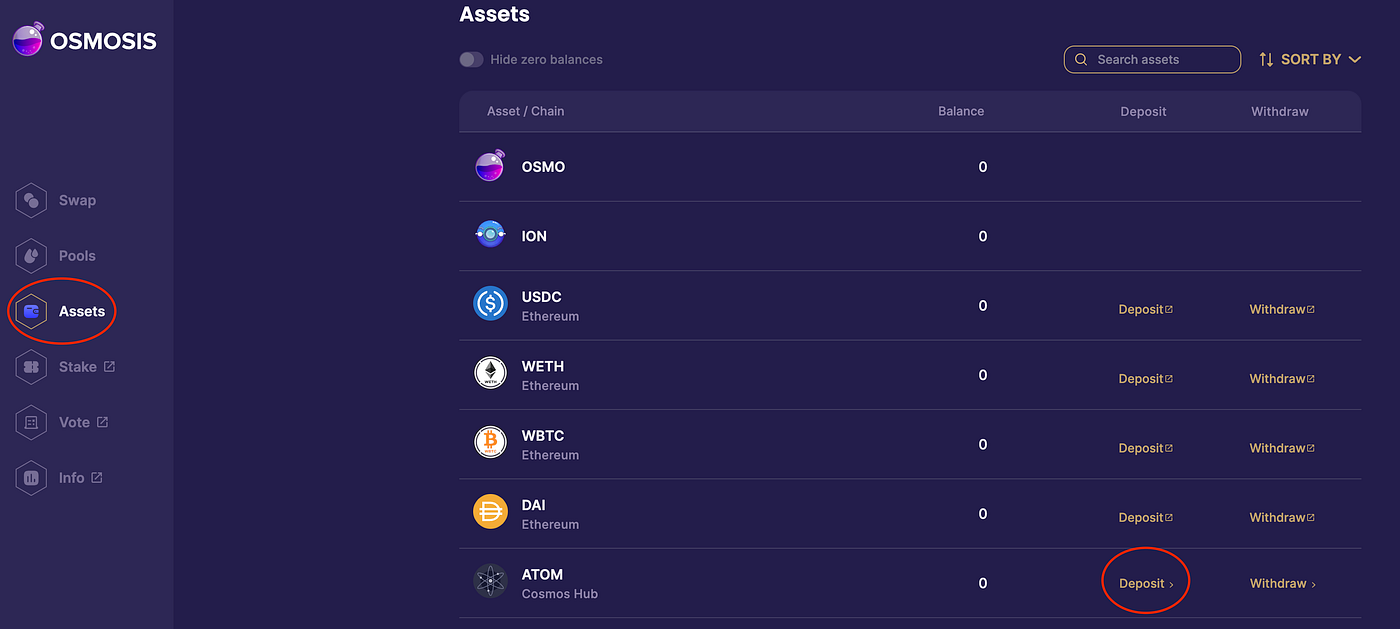Image resolution: width=1400 pixels, height=629 pixels.
Task: Click the OSMO balance value 0
Action: pos(983,167)
